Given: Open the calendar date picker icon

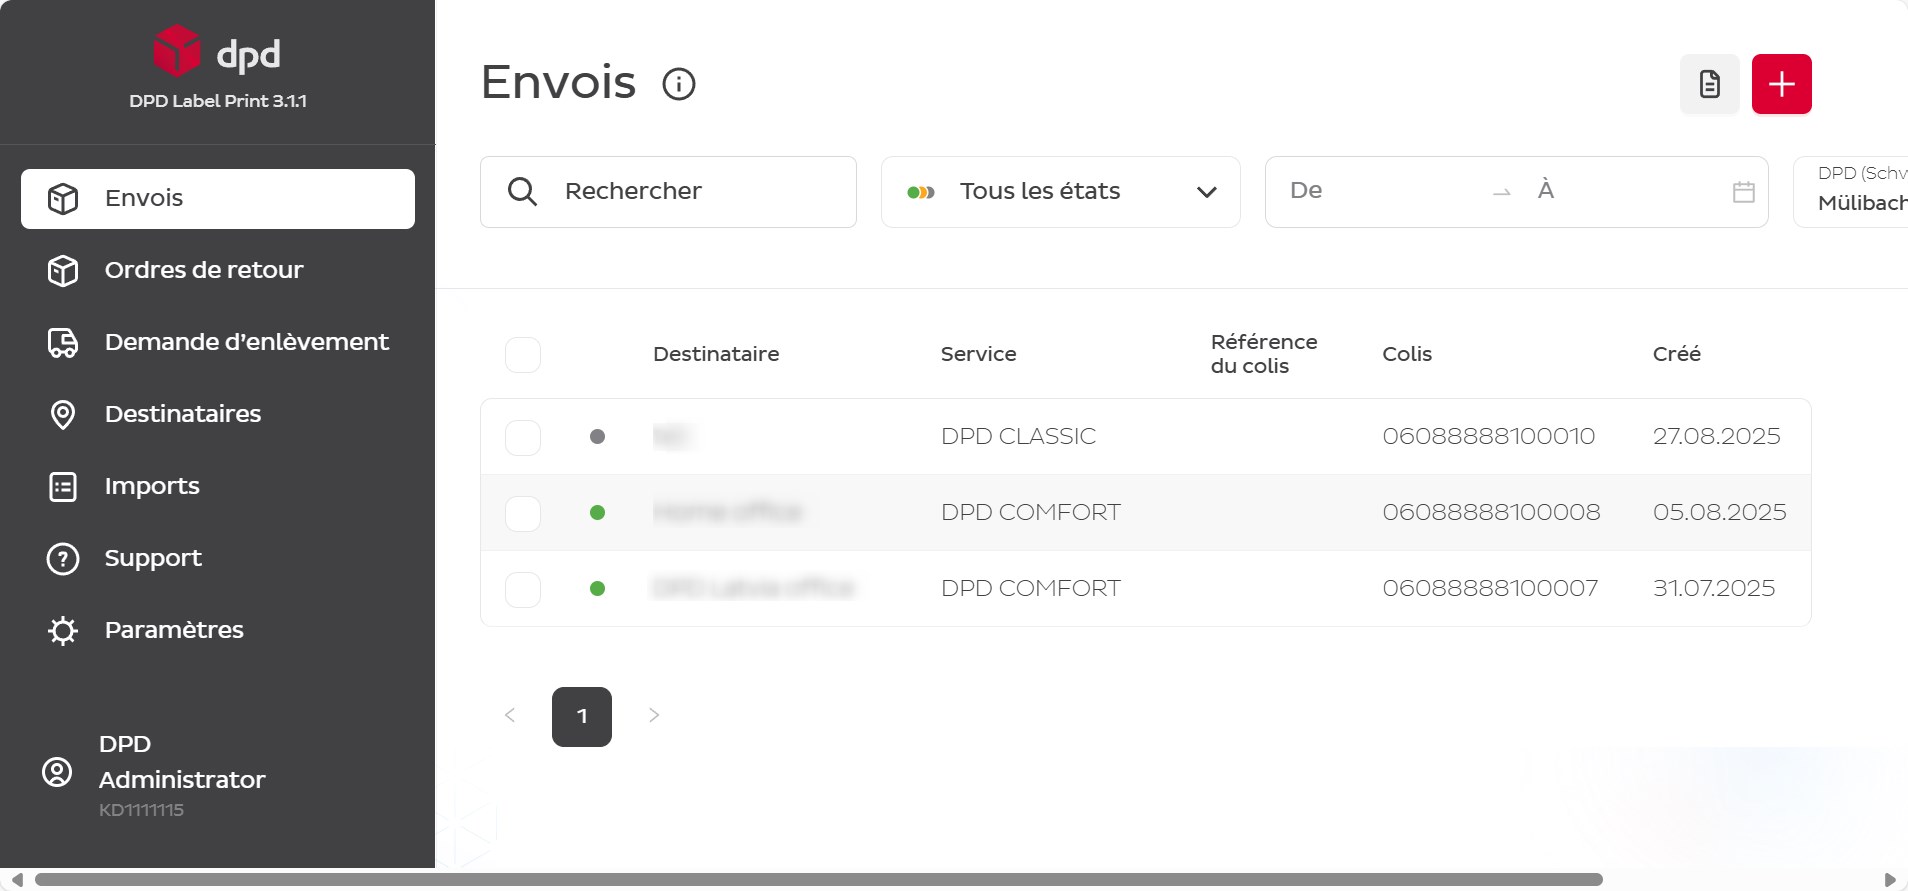Looking at the screenshot, I should (1743, 192).
